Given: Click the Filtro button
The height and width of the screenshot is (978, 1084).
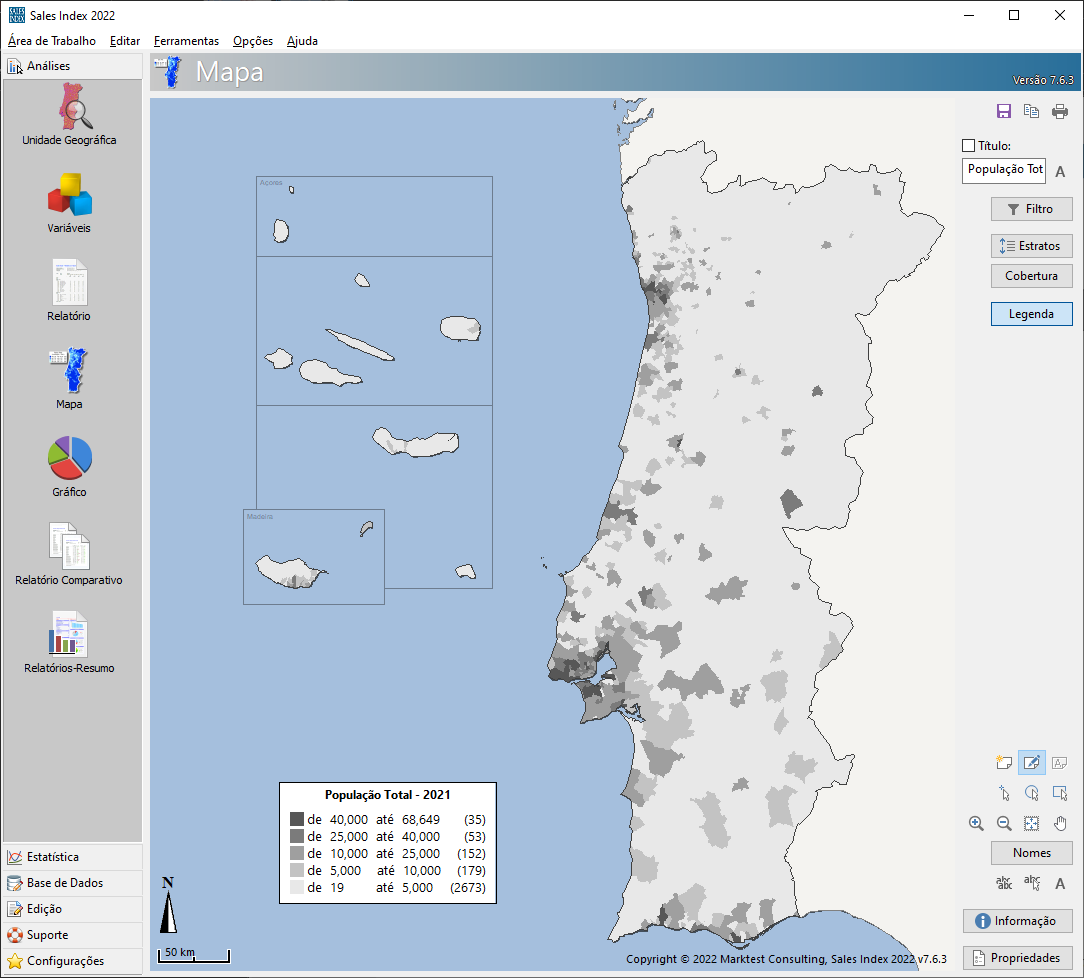Looking at the screenshot, I should coord(1031,209).
